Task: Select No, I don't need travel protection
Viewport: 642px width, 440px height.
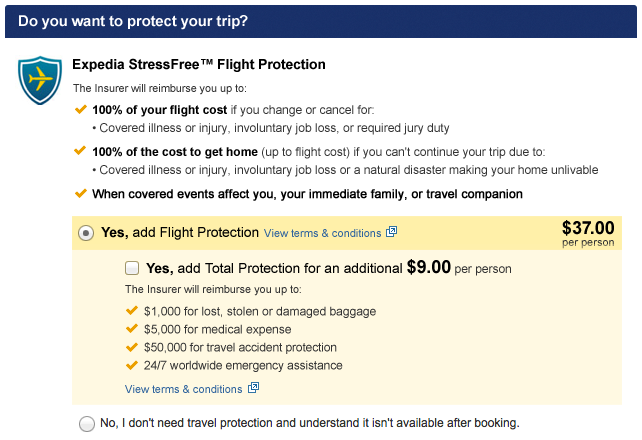Action: tap(87, 423)
